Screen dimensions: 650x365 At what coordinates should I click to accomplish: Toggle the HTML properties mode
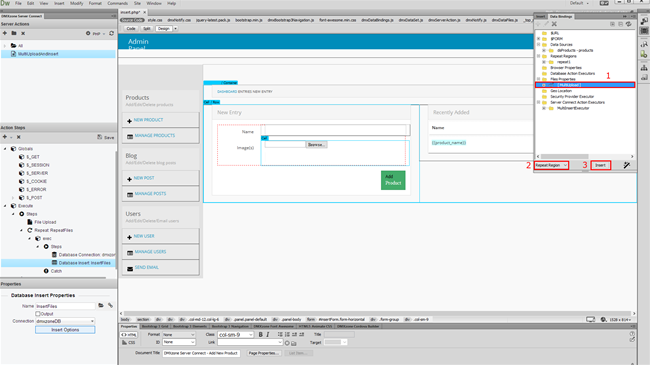(x=129, y=335)
